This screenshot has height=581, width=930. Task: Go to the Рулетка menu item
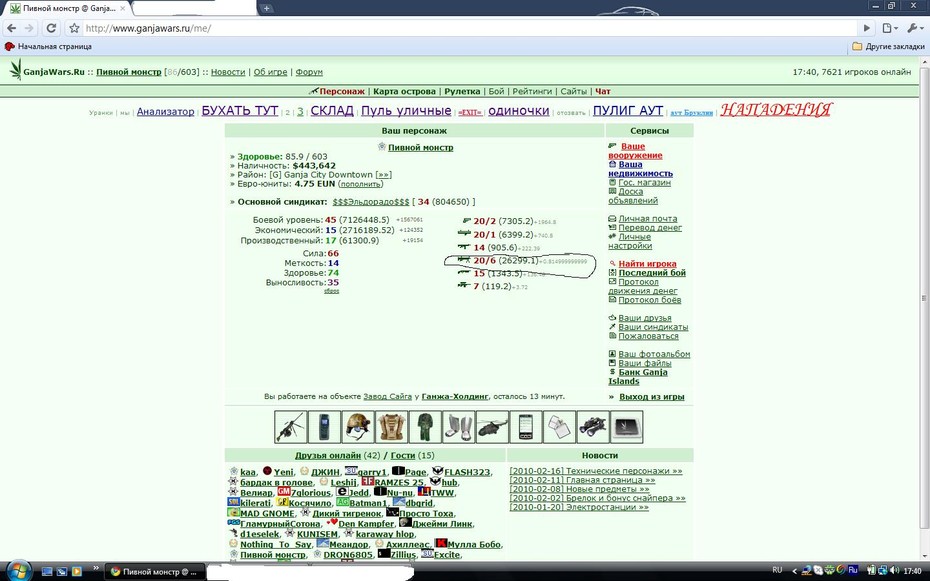coord(462,91)
